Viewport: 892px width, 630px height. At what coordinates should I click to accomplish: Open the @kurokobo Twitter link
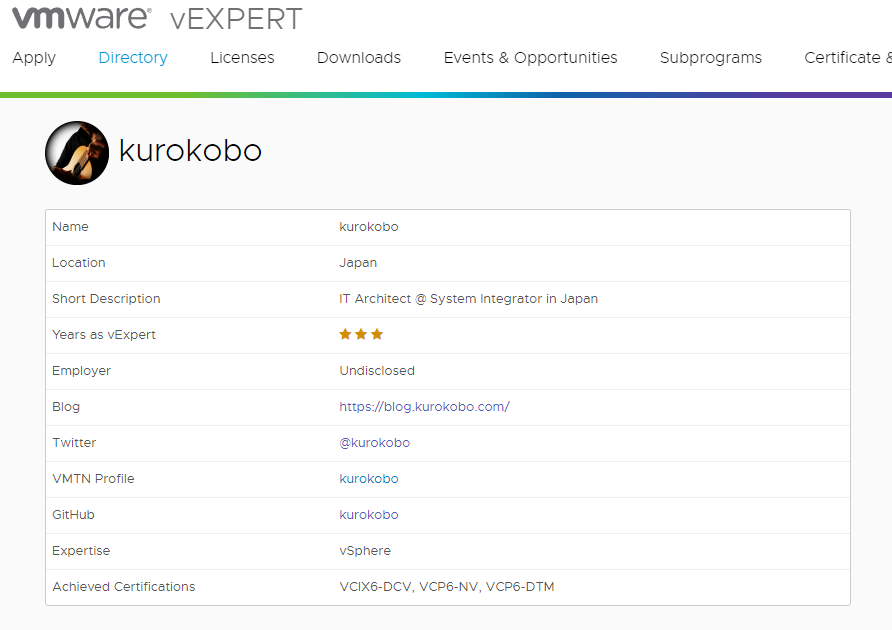(374, 443)
